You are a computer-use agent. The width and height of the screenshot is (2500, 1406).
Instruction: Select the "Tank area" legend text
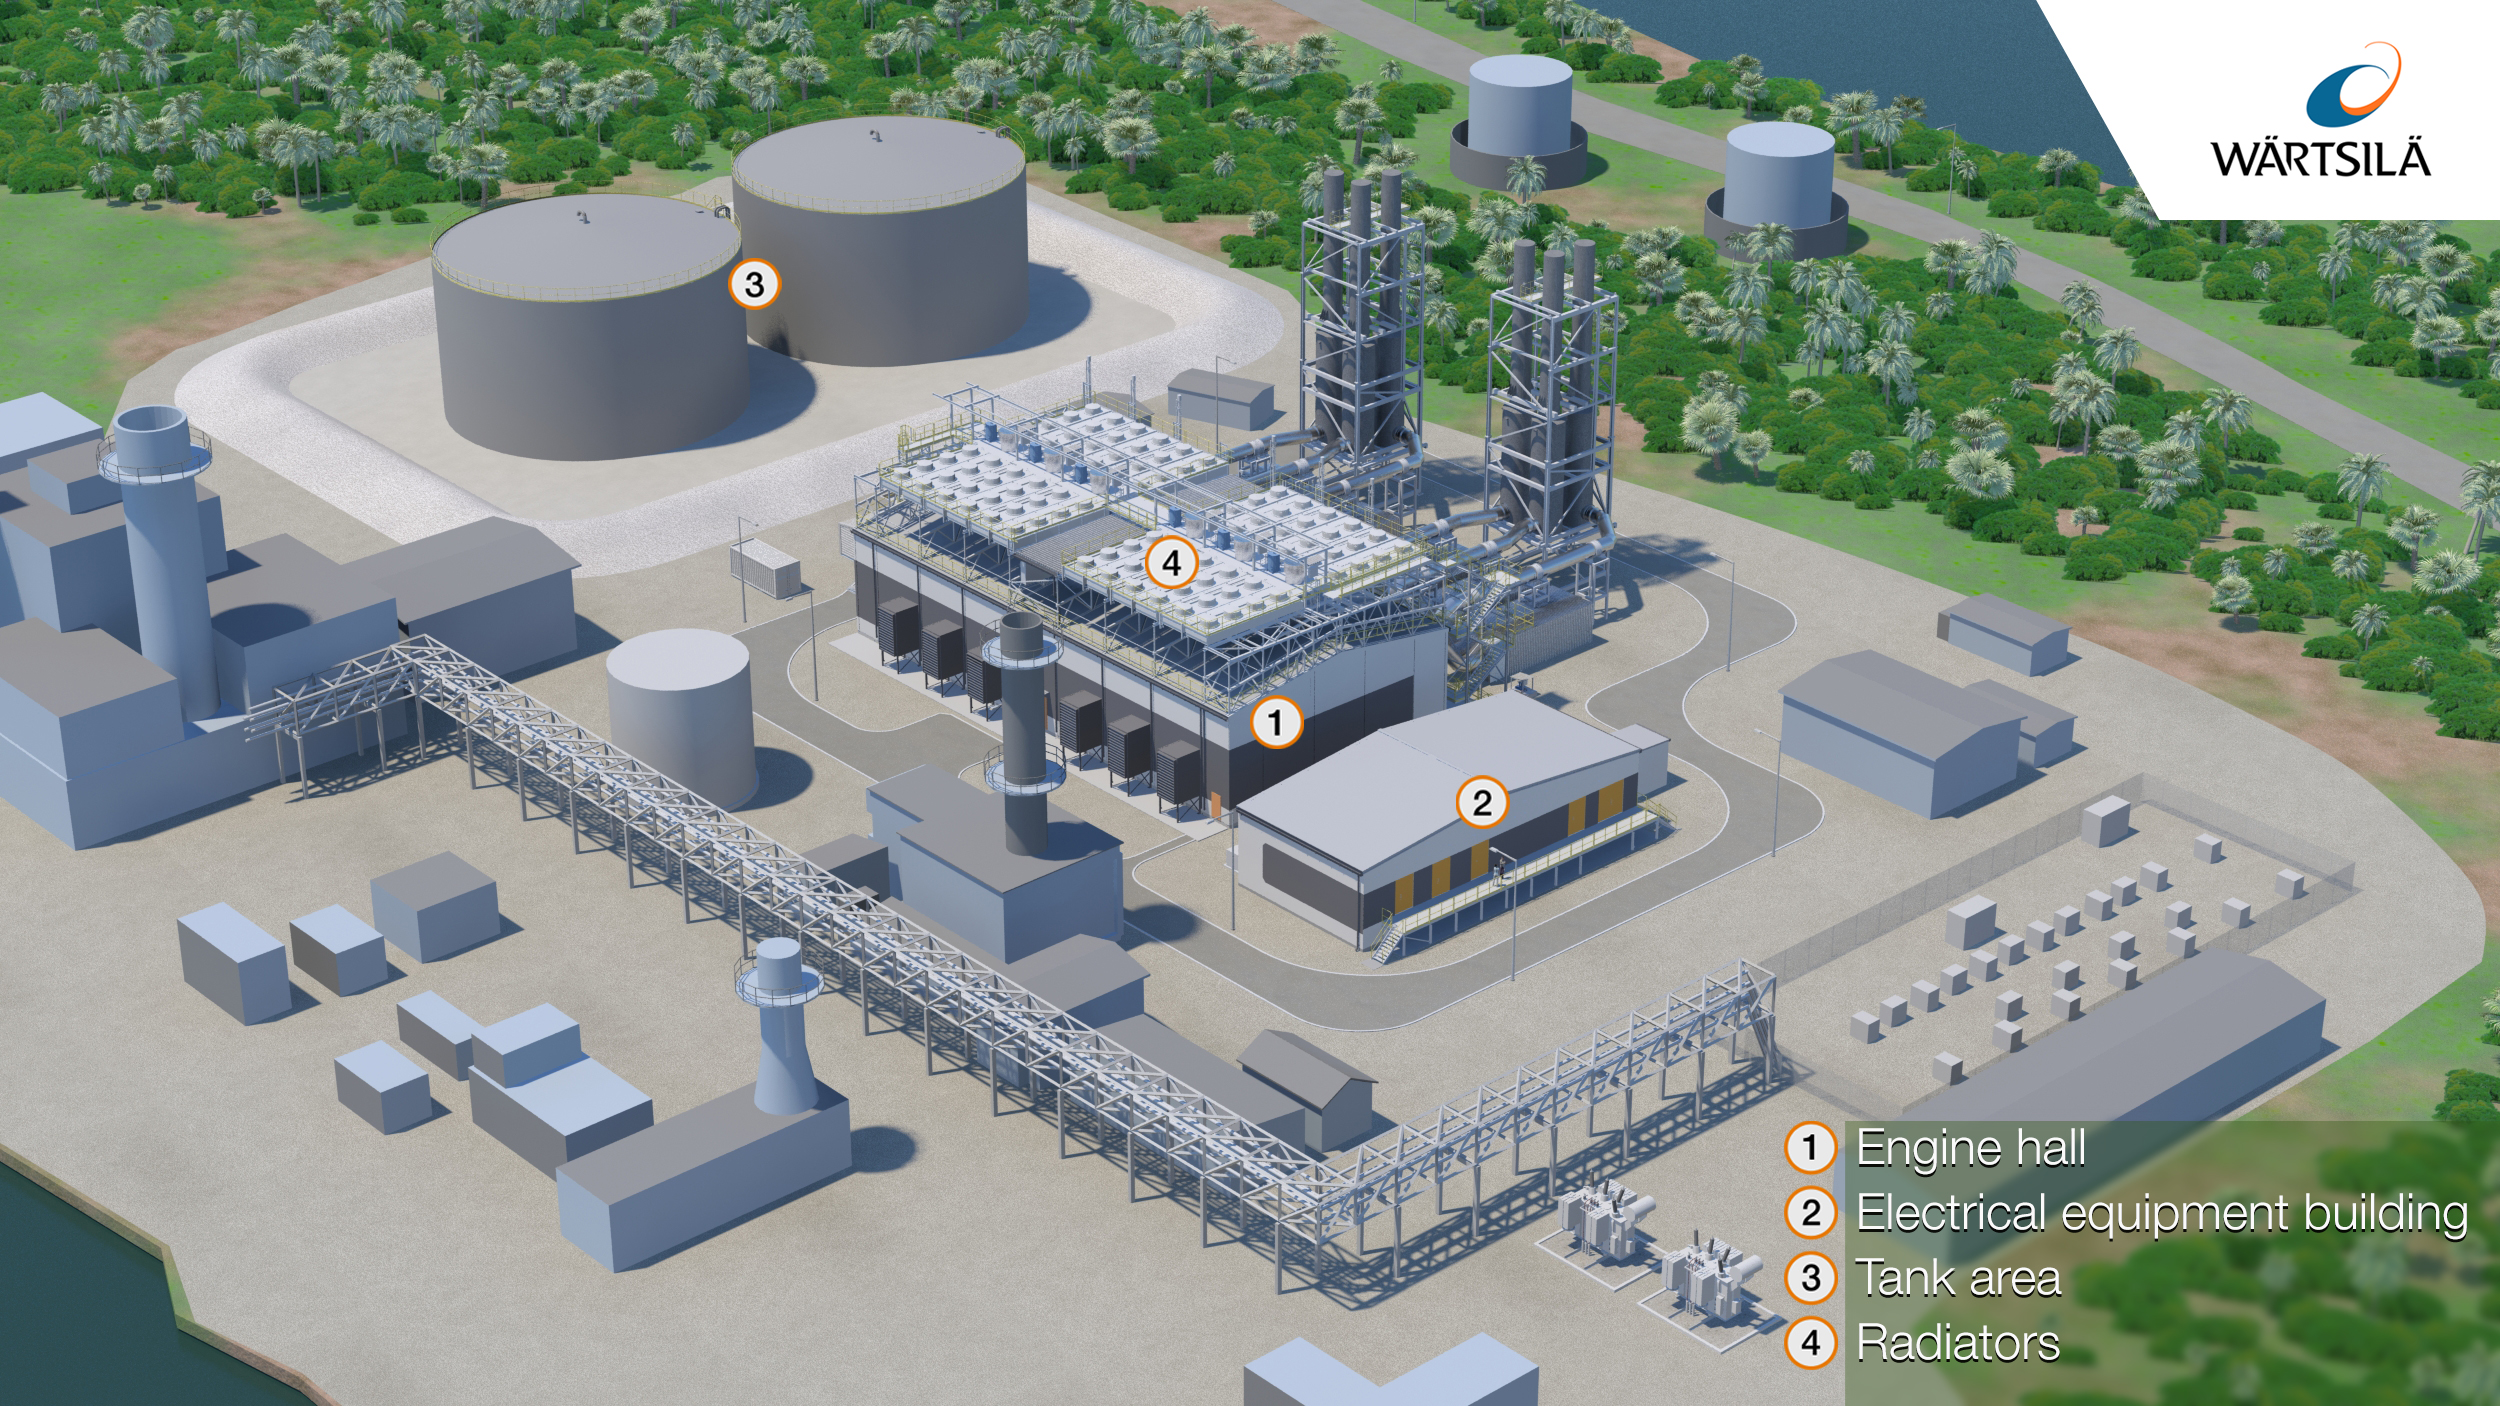(x=1957, y=1278)
